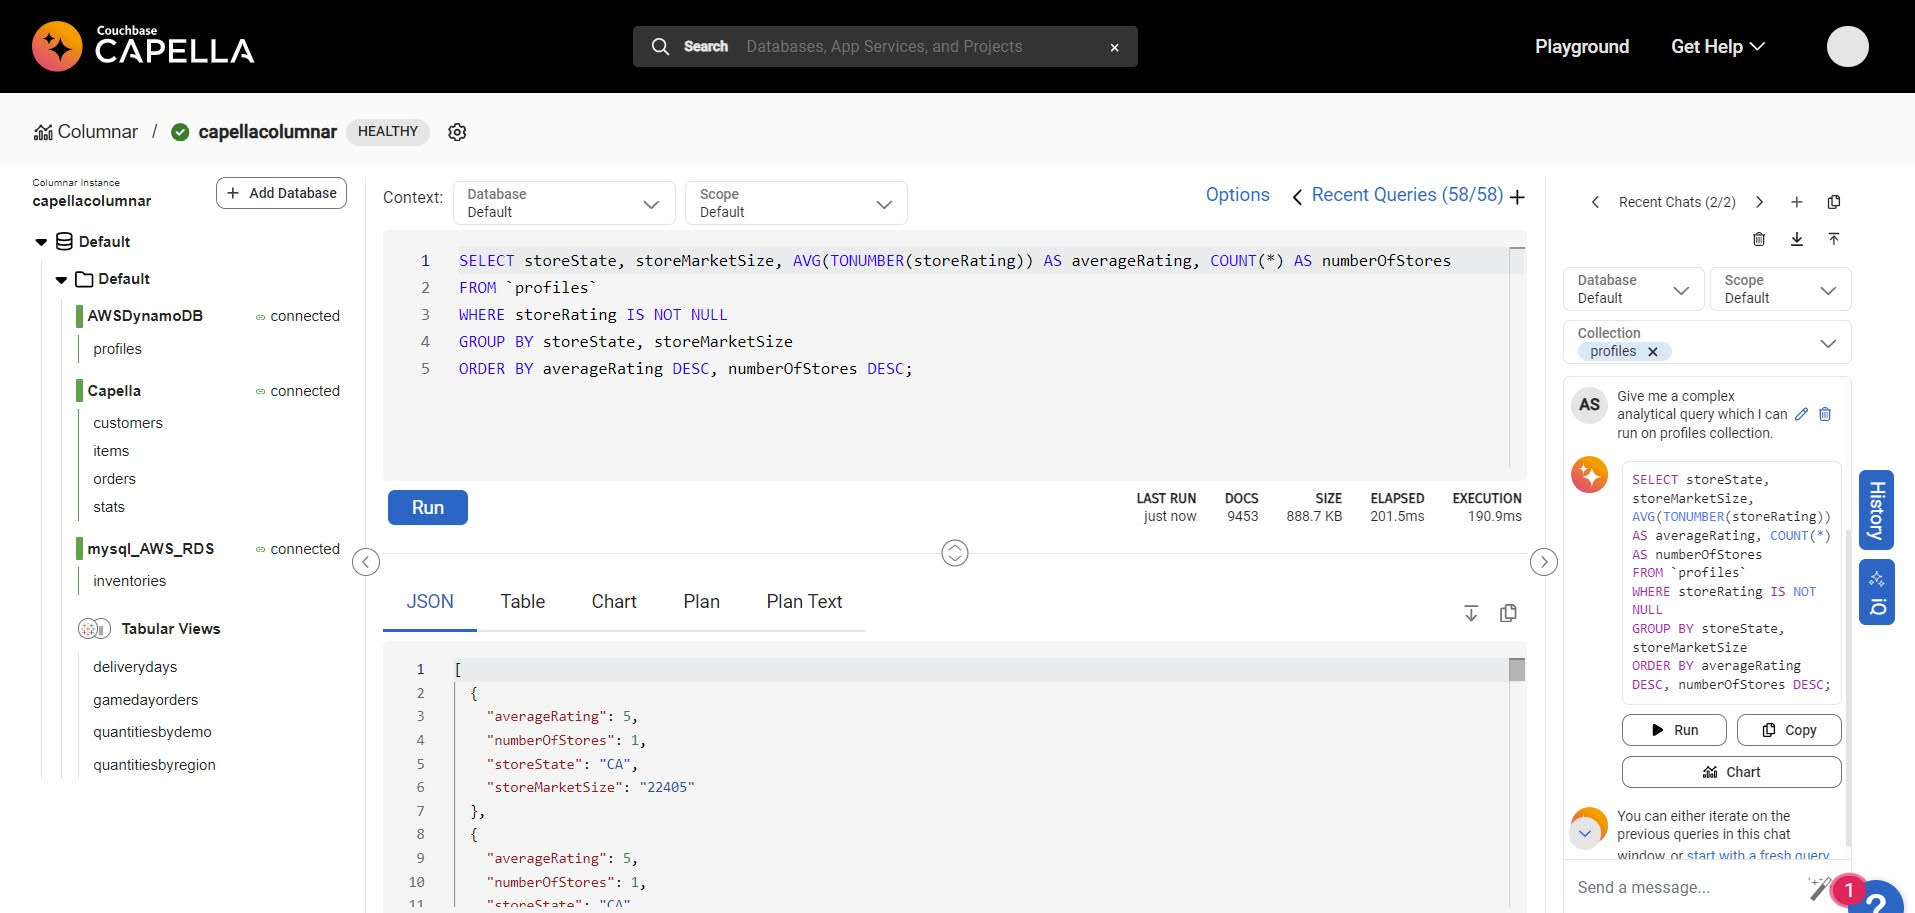Screen dimensions: 1915x913
Task: Switch to the Table results tab
Action: click(522, 602)
